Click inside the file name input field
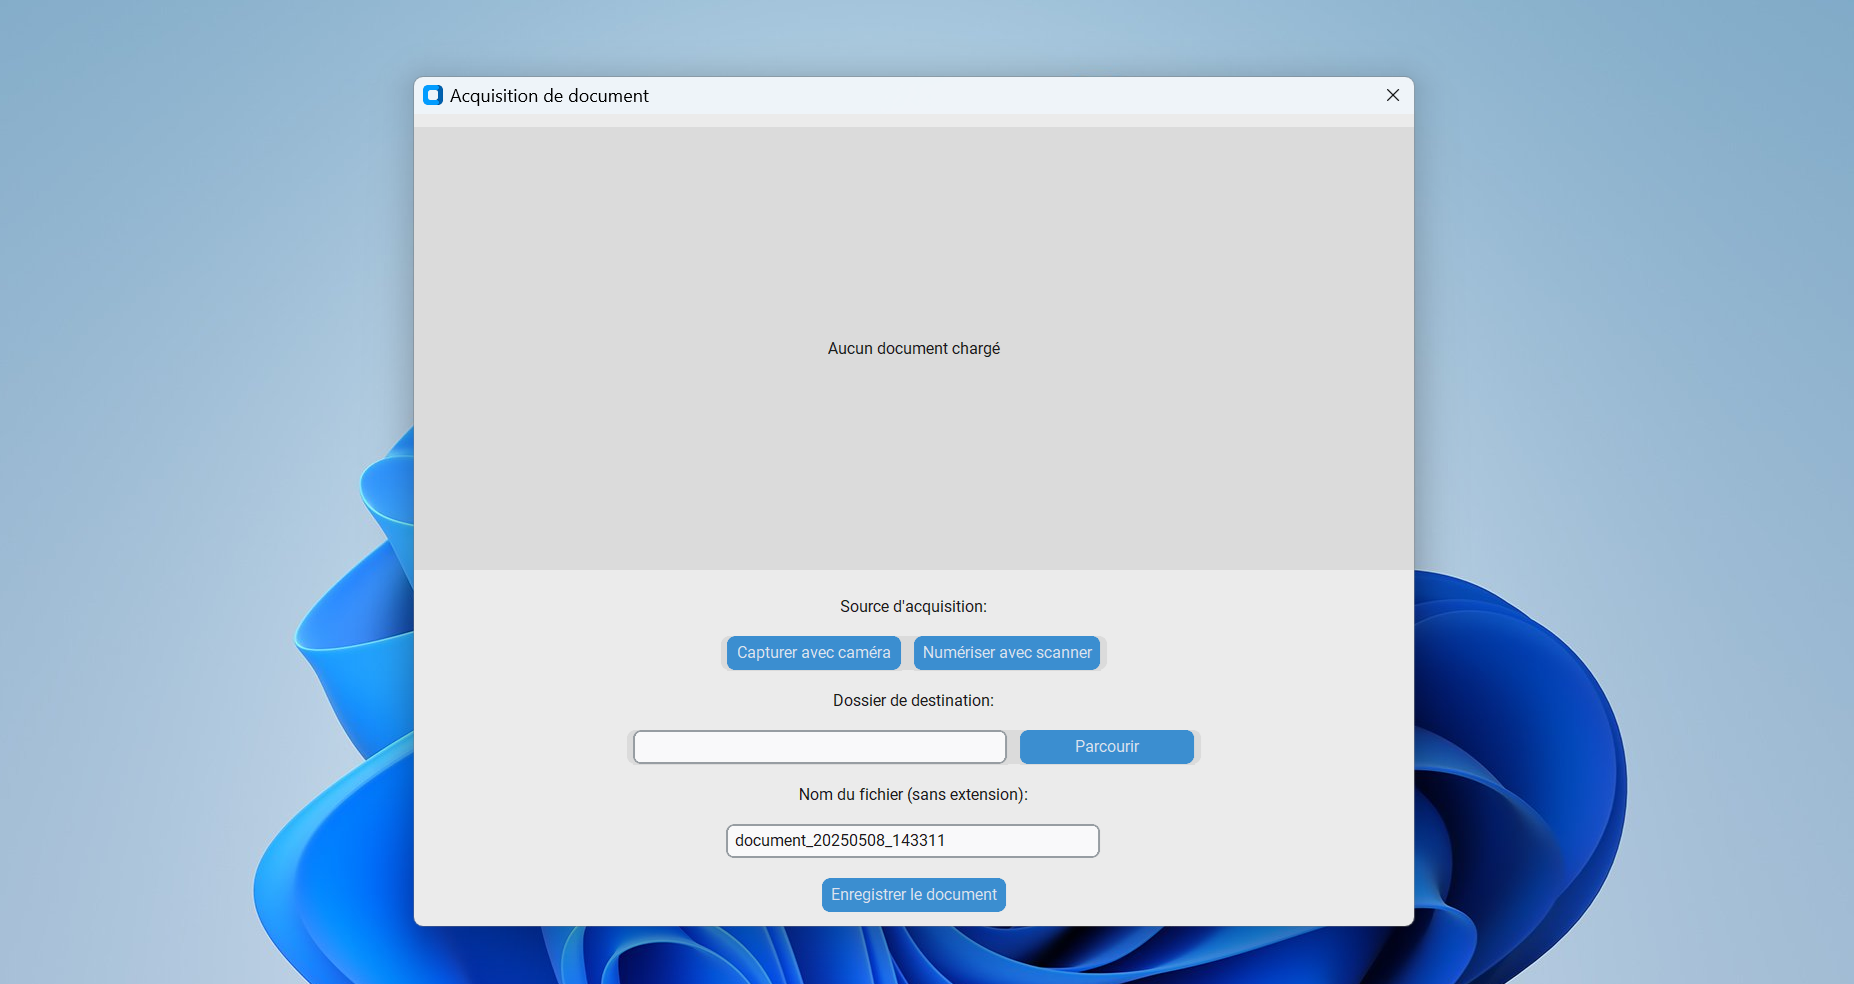Screen dimensions: 1854x984 (1020, 841)
